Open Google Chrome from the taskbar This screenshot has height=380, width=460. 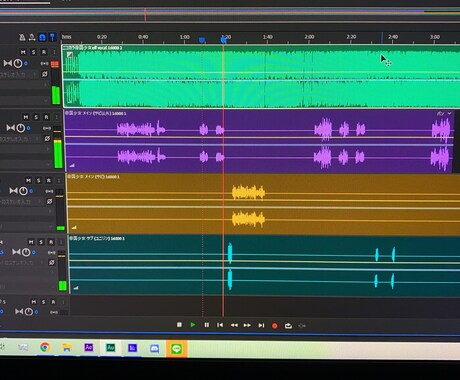pyautogui.click(x=45, y=348)
